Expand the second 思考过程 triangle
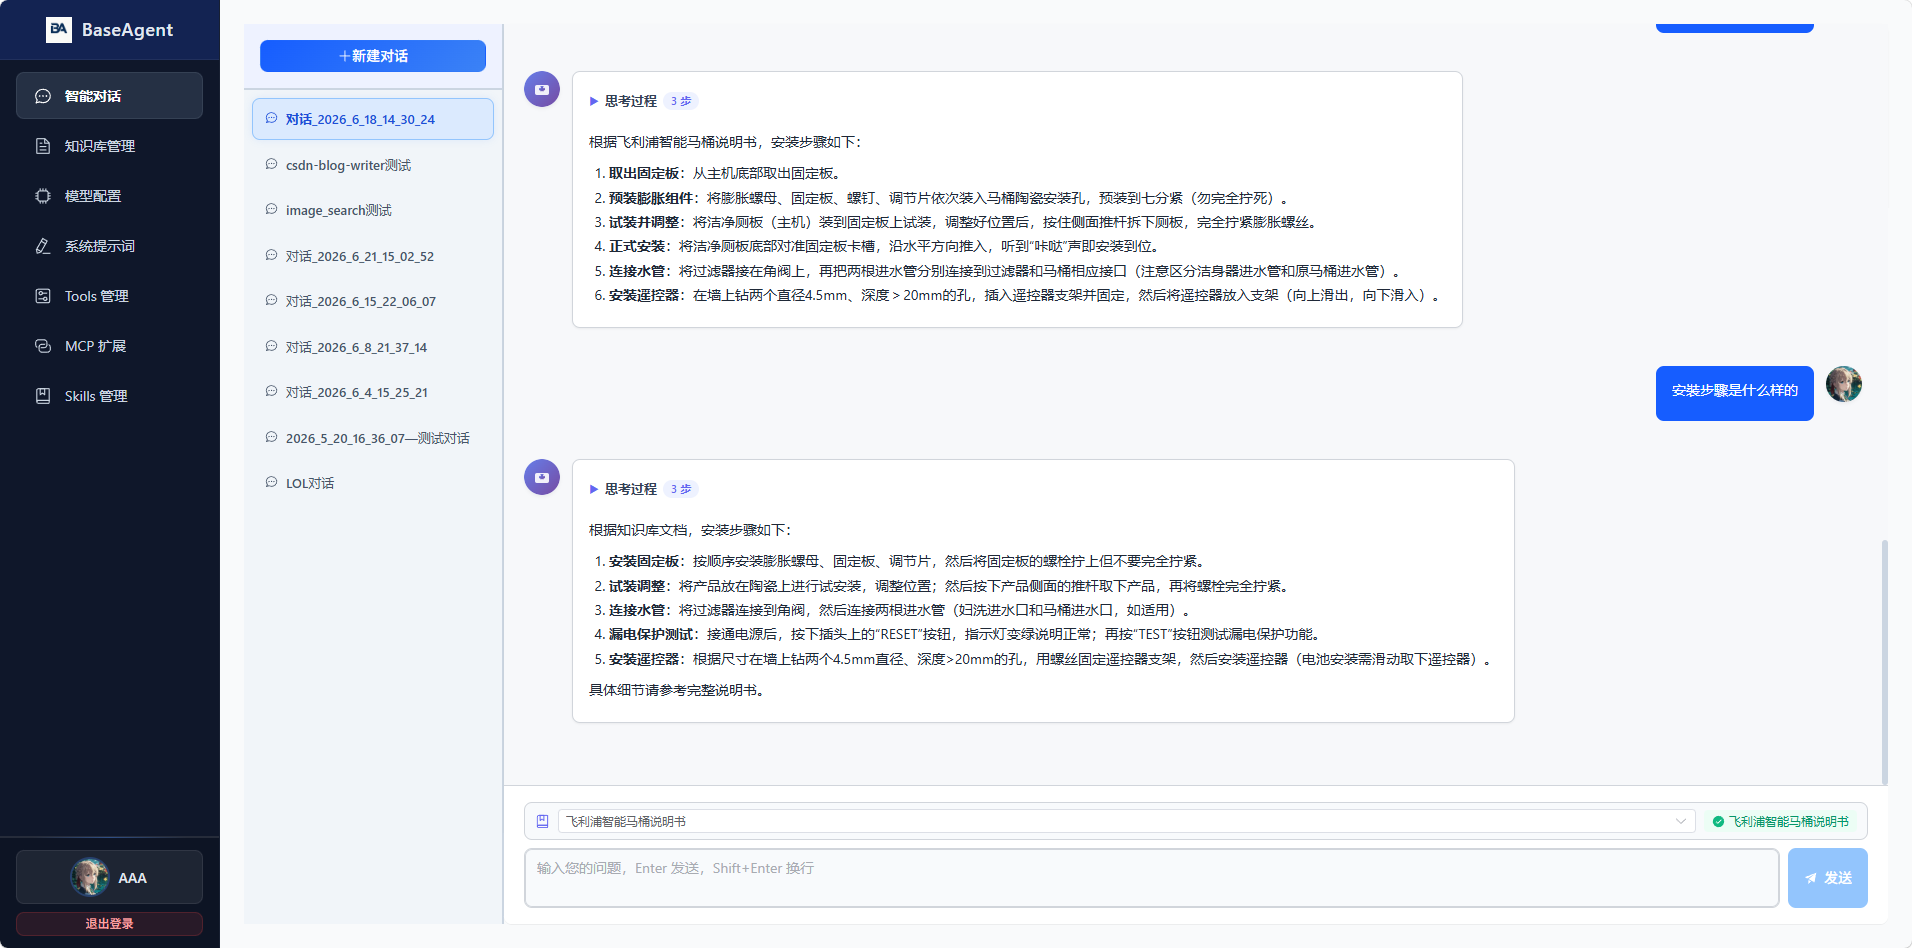This screenshot has width=1912, height=948. pos(594,489)
